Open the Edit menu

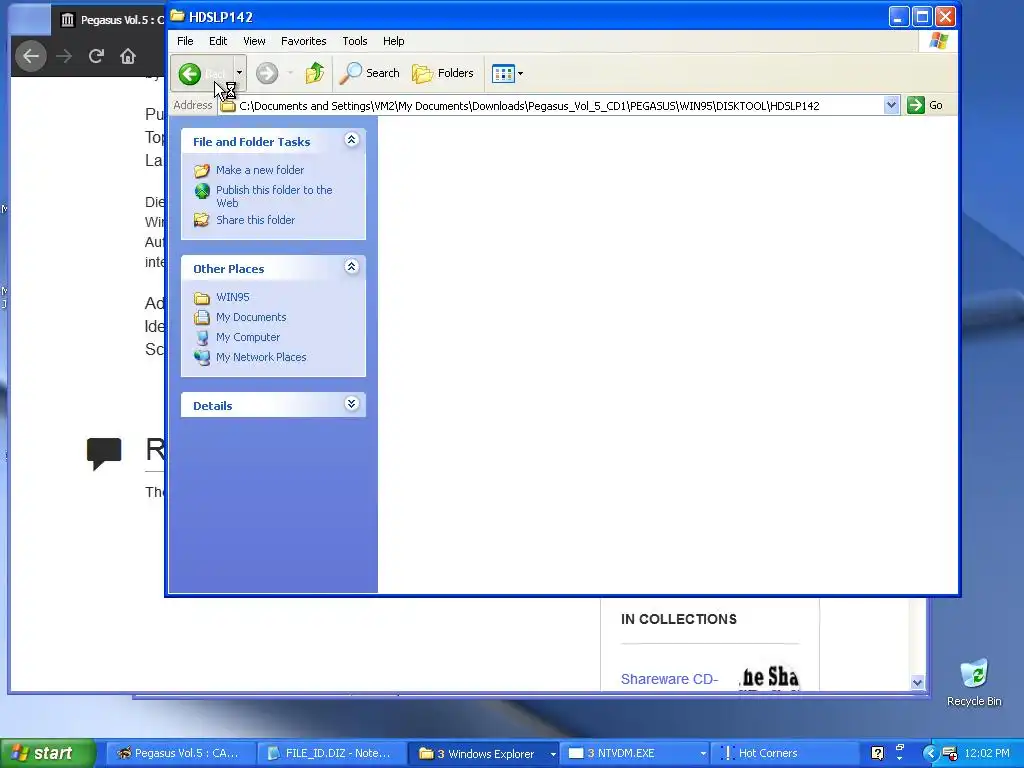coord(217,40)
